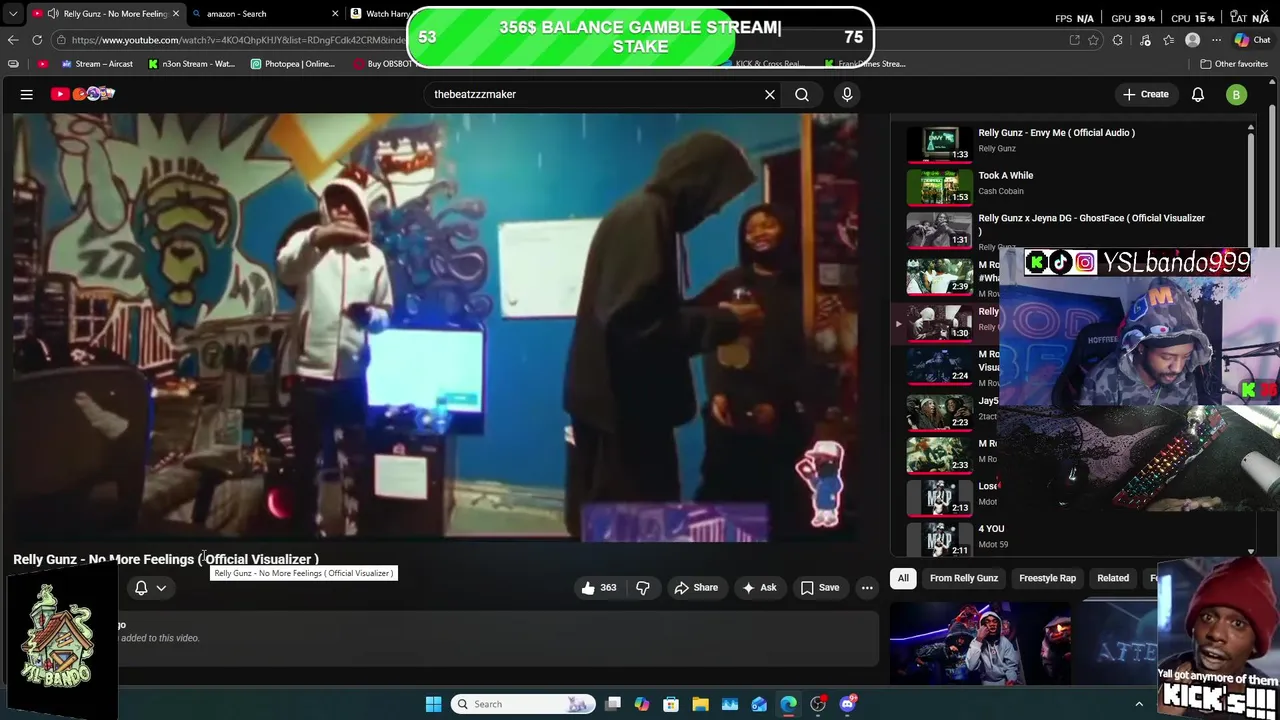This screenshot has width=1280, height=720.
Task: Select the From Relly Gunz chip
Action: pyautogui.click(x=964, y=578)
